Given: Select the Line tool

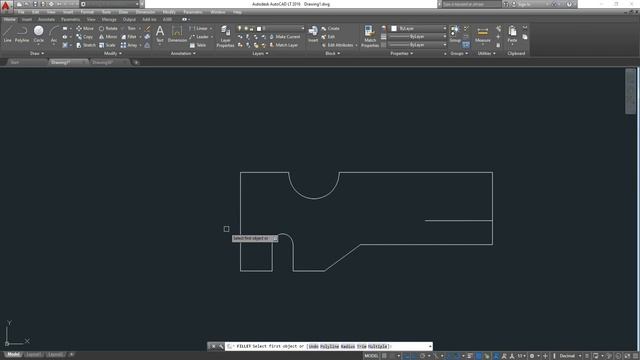Looking at the screenshot, I should point(7,33).
